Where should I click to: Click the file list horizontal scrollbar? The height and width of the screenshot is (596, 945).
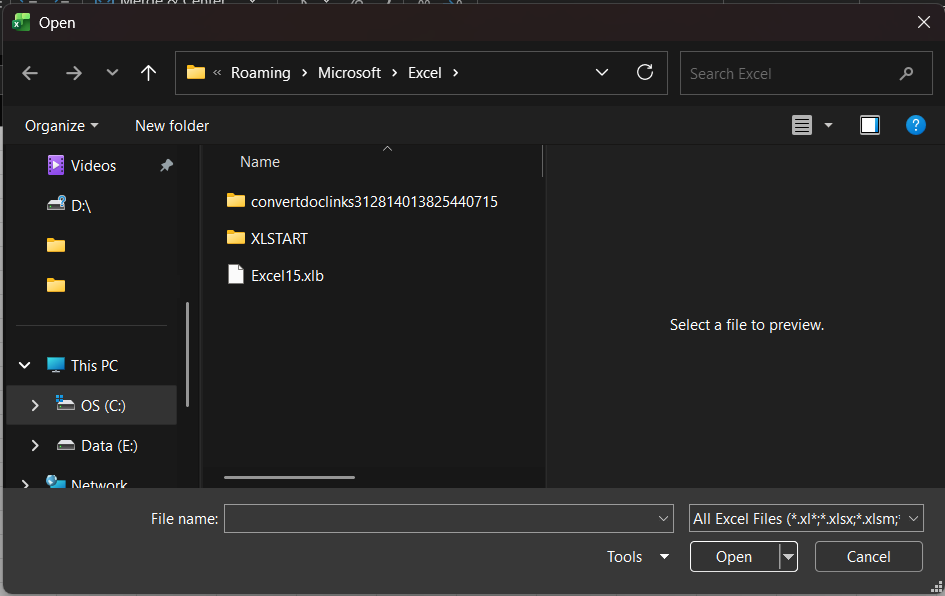(x=289, y=477)
